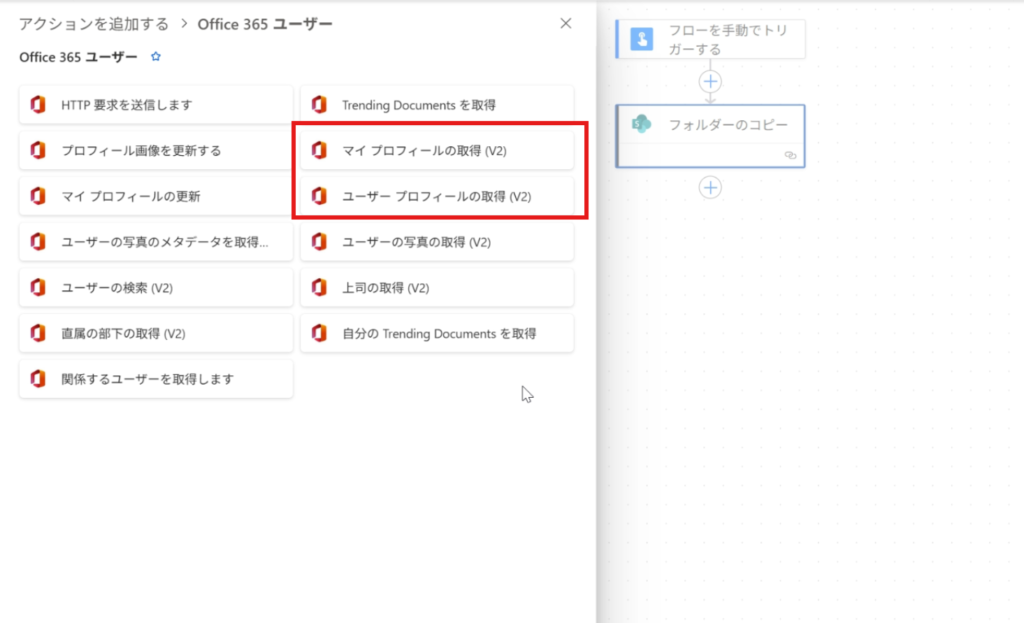The image size is (1024, 623).
Task: Click Office icon of ユーザーの検索 (V2)
Action: coord(38,288)
